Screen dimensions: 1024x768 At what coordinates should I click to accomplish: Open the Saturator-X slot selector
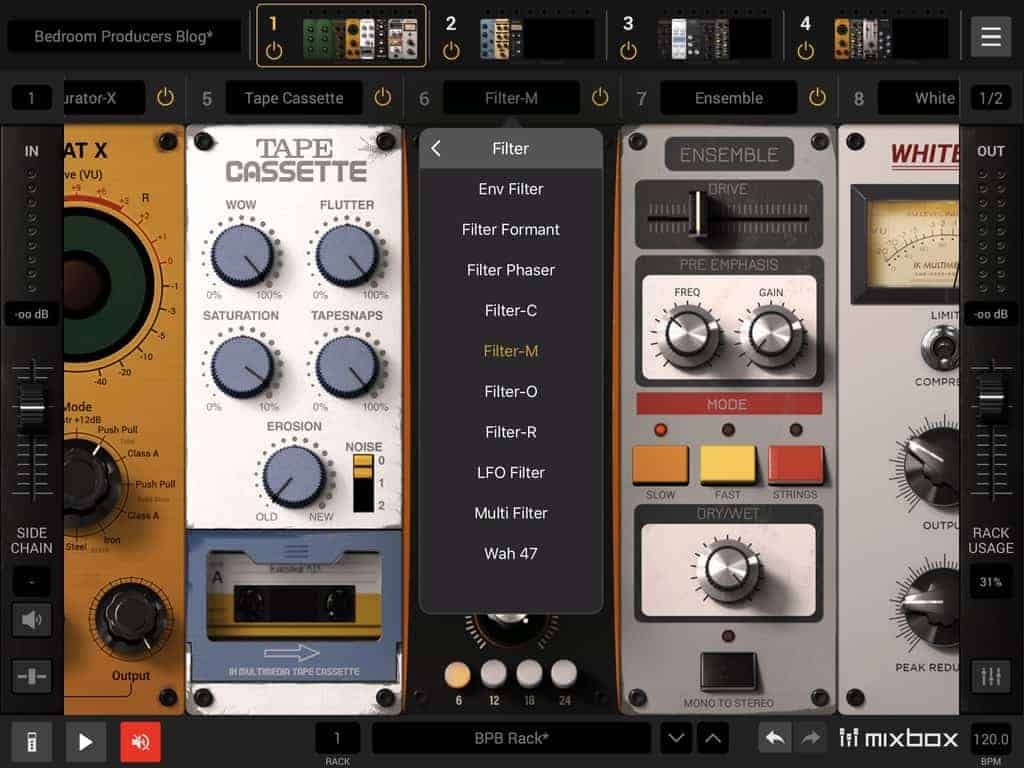tap(104, 98)
